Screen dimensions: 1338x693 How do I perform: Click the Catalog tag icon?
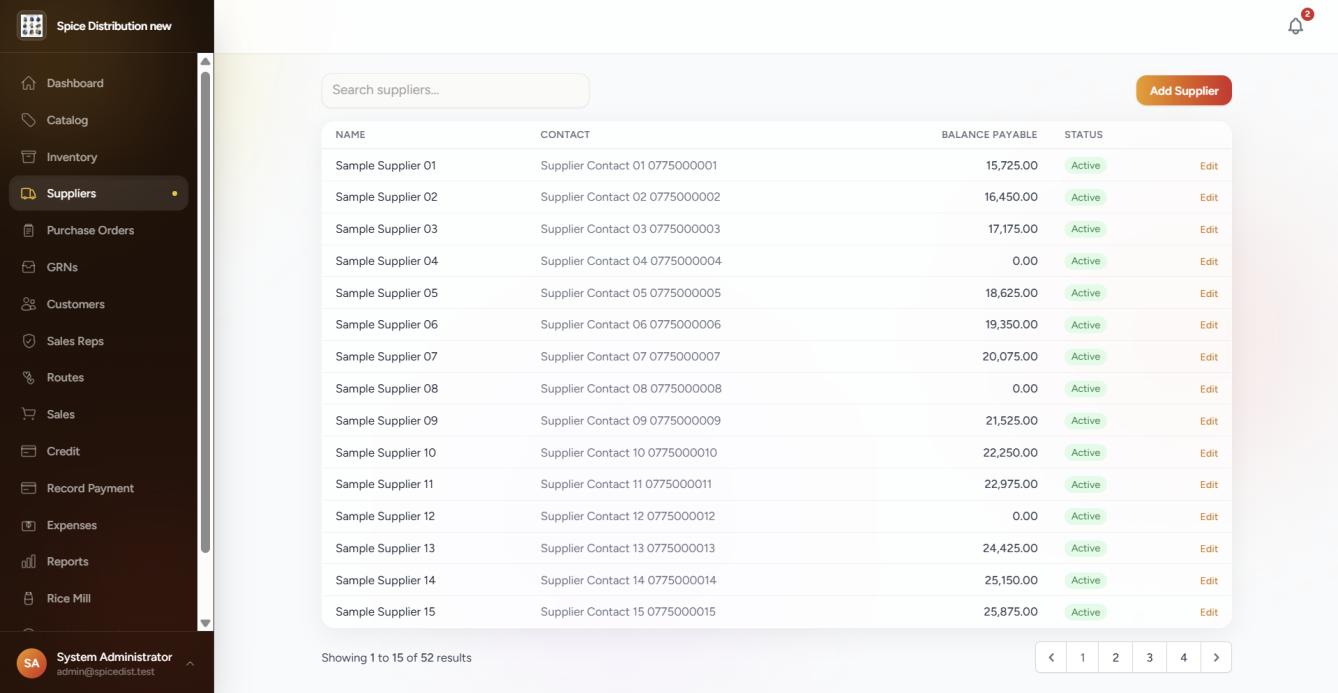[28, 120]
